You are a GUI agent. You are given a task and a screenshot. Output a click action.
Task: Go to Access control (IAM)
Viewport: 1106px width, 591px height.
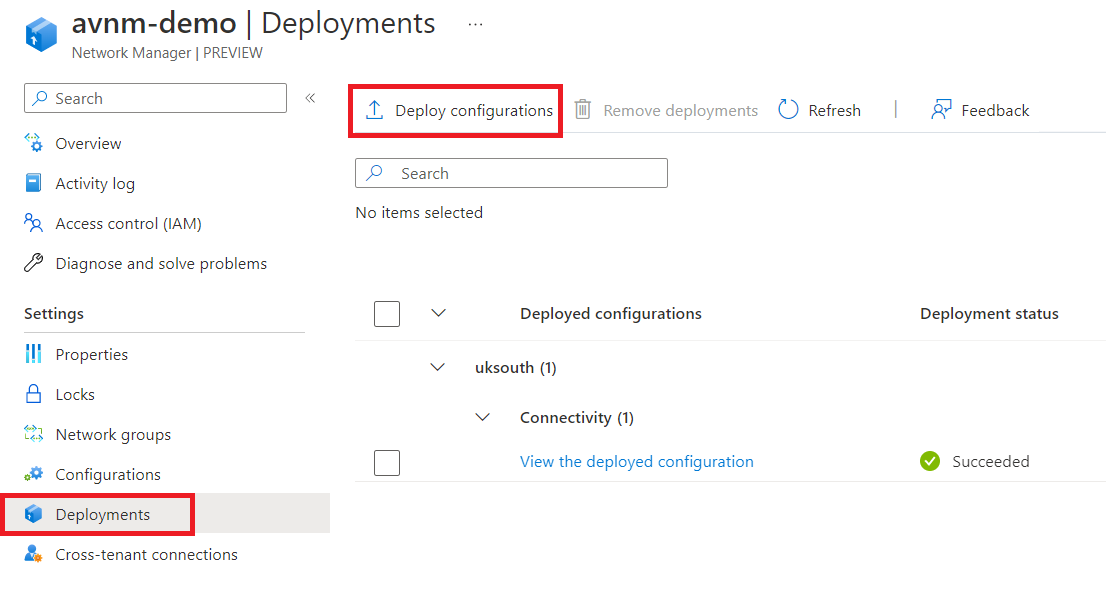[x=128, y=224]
